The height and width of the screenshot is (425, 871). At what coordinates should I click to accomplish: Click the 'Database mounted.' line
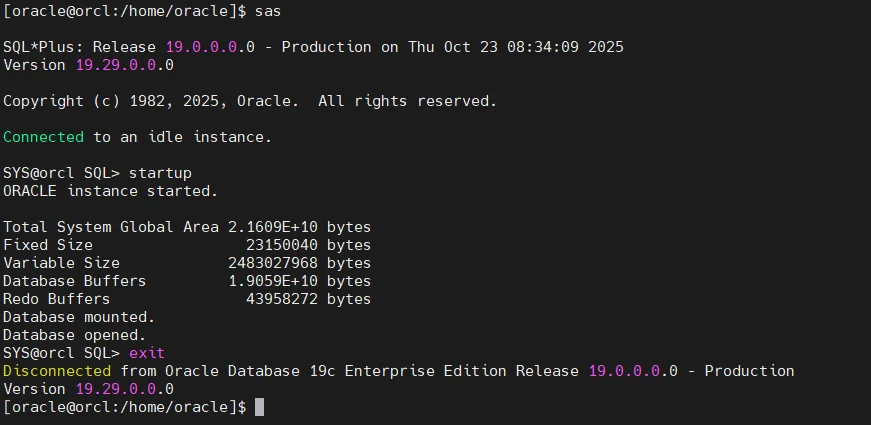pyautogui.click(x=79, y=317)
